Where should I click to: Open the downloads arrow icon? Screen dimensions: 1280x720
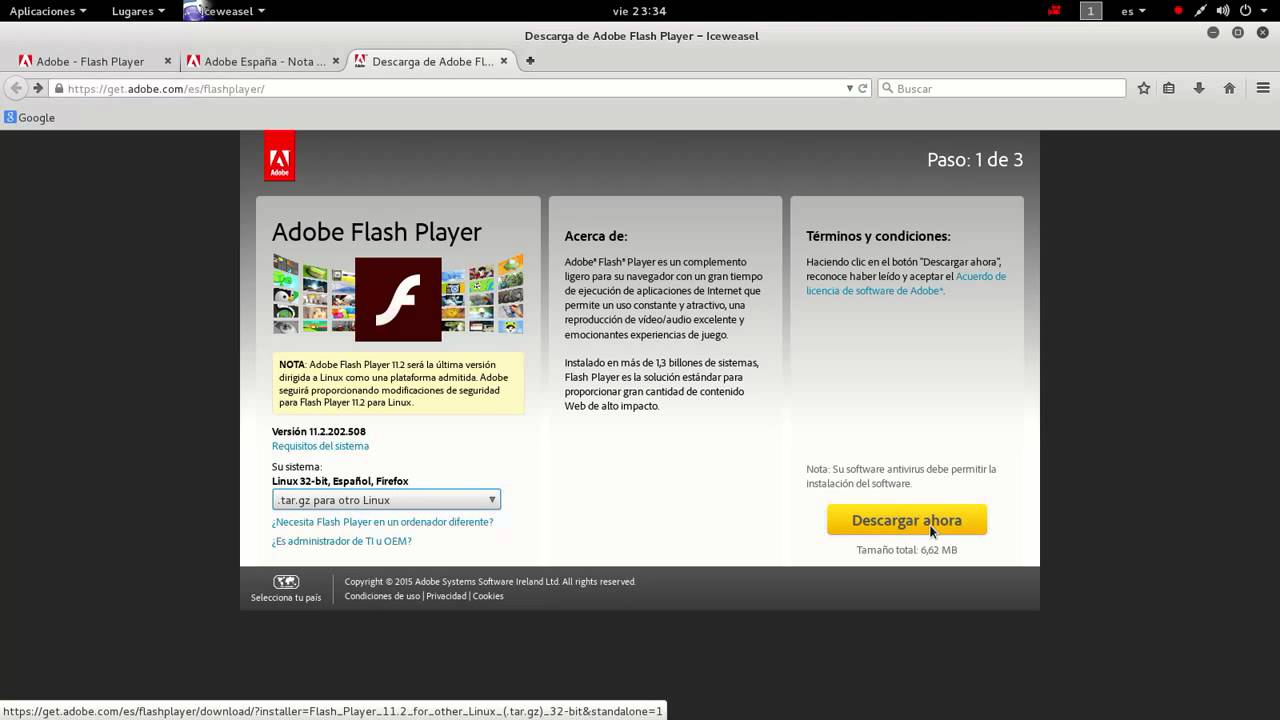pyautogui.click(x=1199, y=88)
